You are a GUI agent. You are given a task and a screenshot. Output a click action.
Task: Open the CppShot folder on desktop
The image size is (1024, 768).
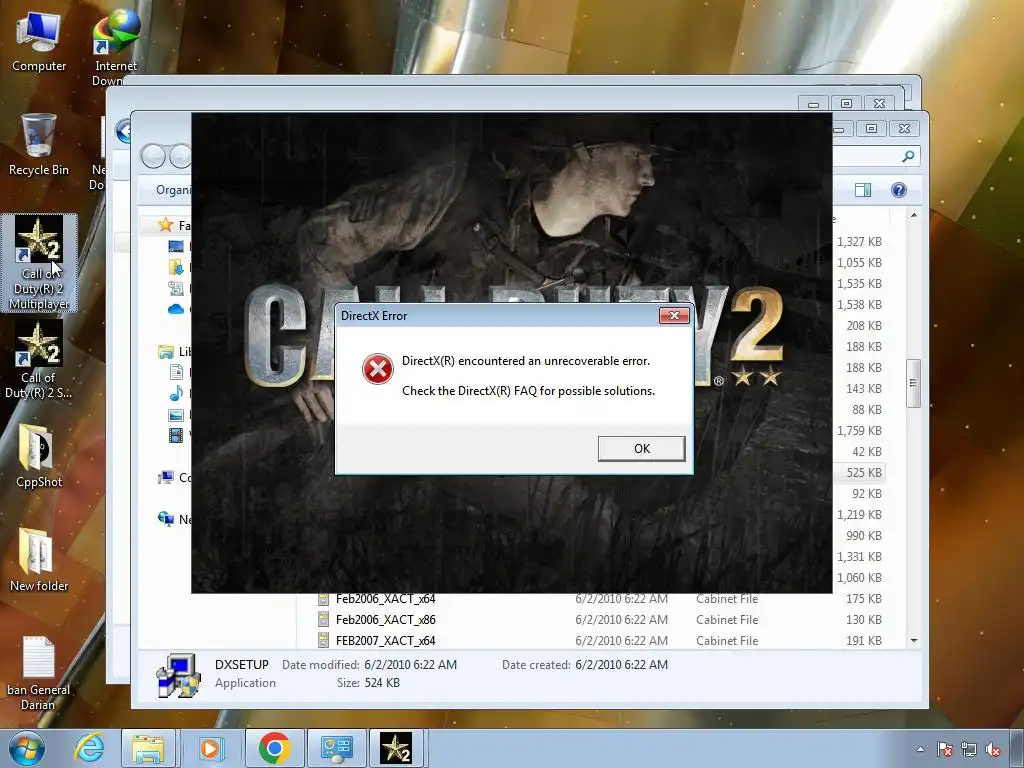pyautogui.click(x=39, y=456)
